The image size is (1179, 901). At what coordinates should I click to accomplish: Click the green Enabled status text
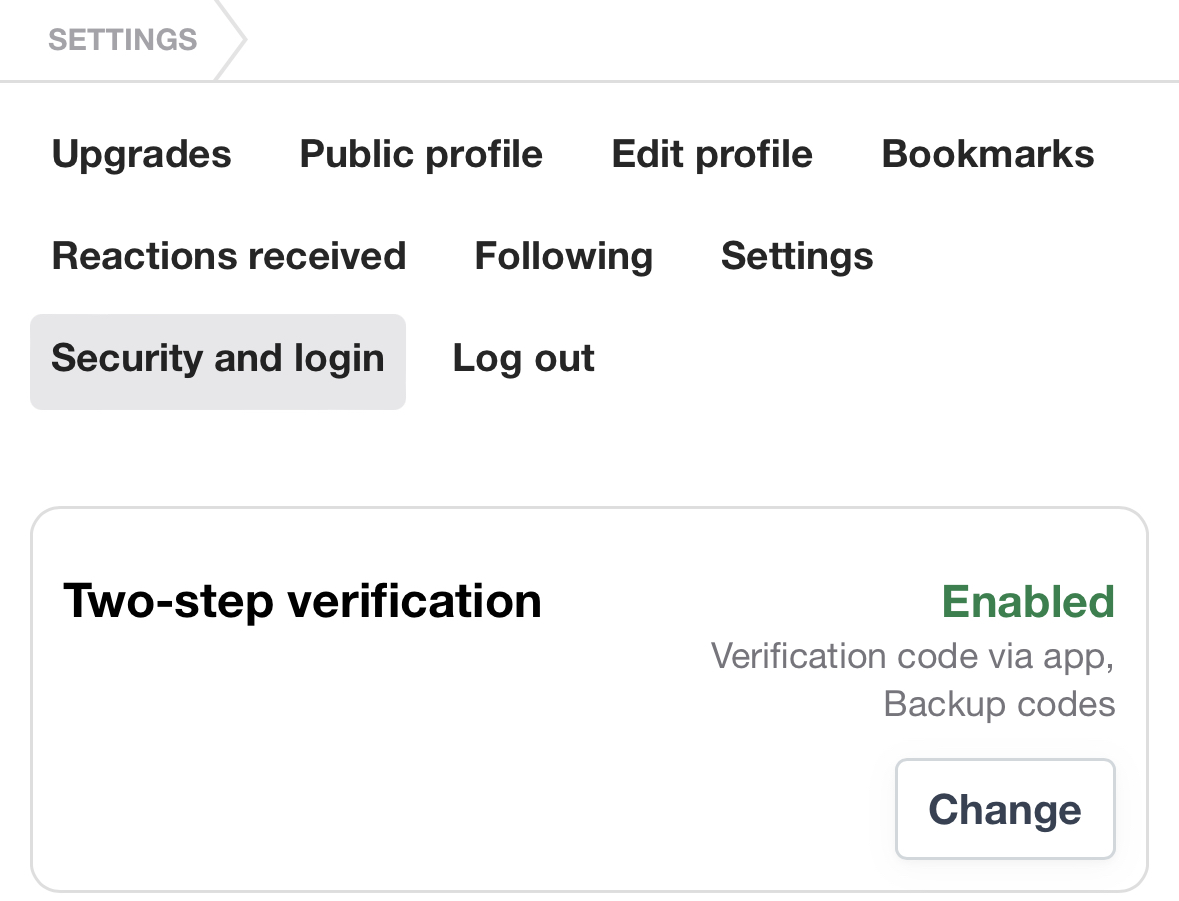1028,602
